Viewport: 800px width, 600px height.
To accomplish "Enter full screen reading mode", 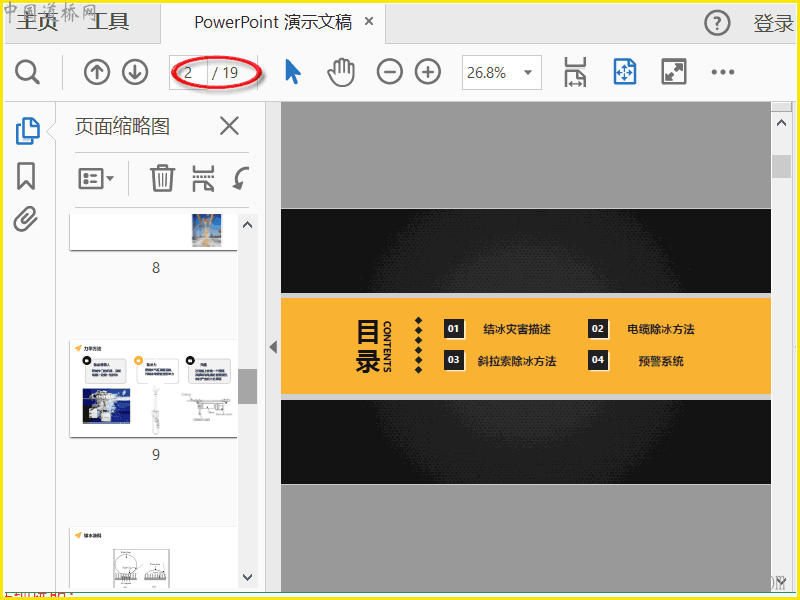I will 674,72.
